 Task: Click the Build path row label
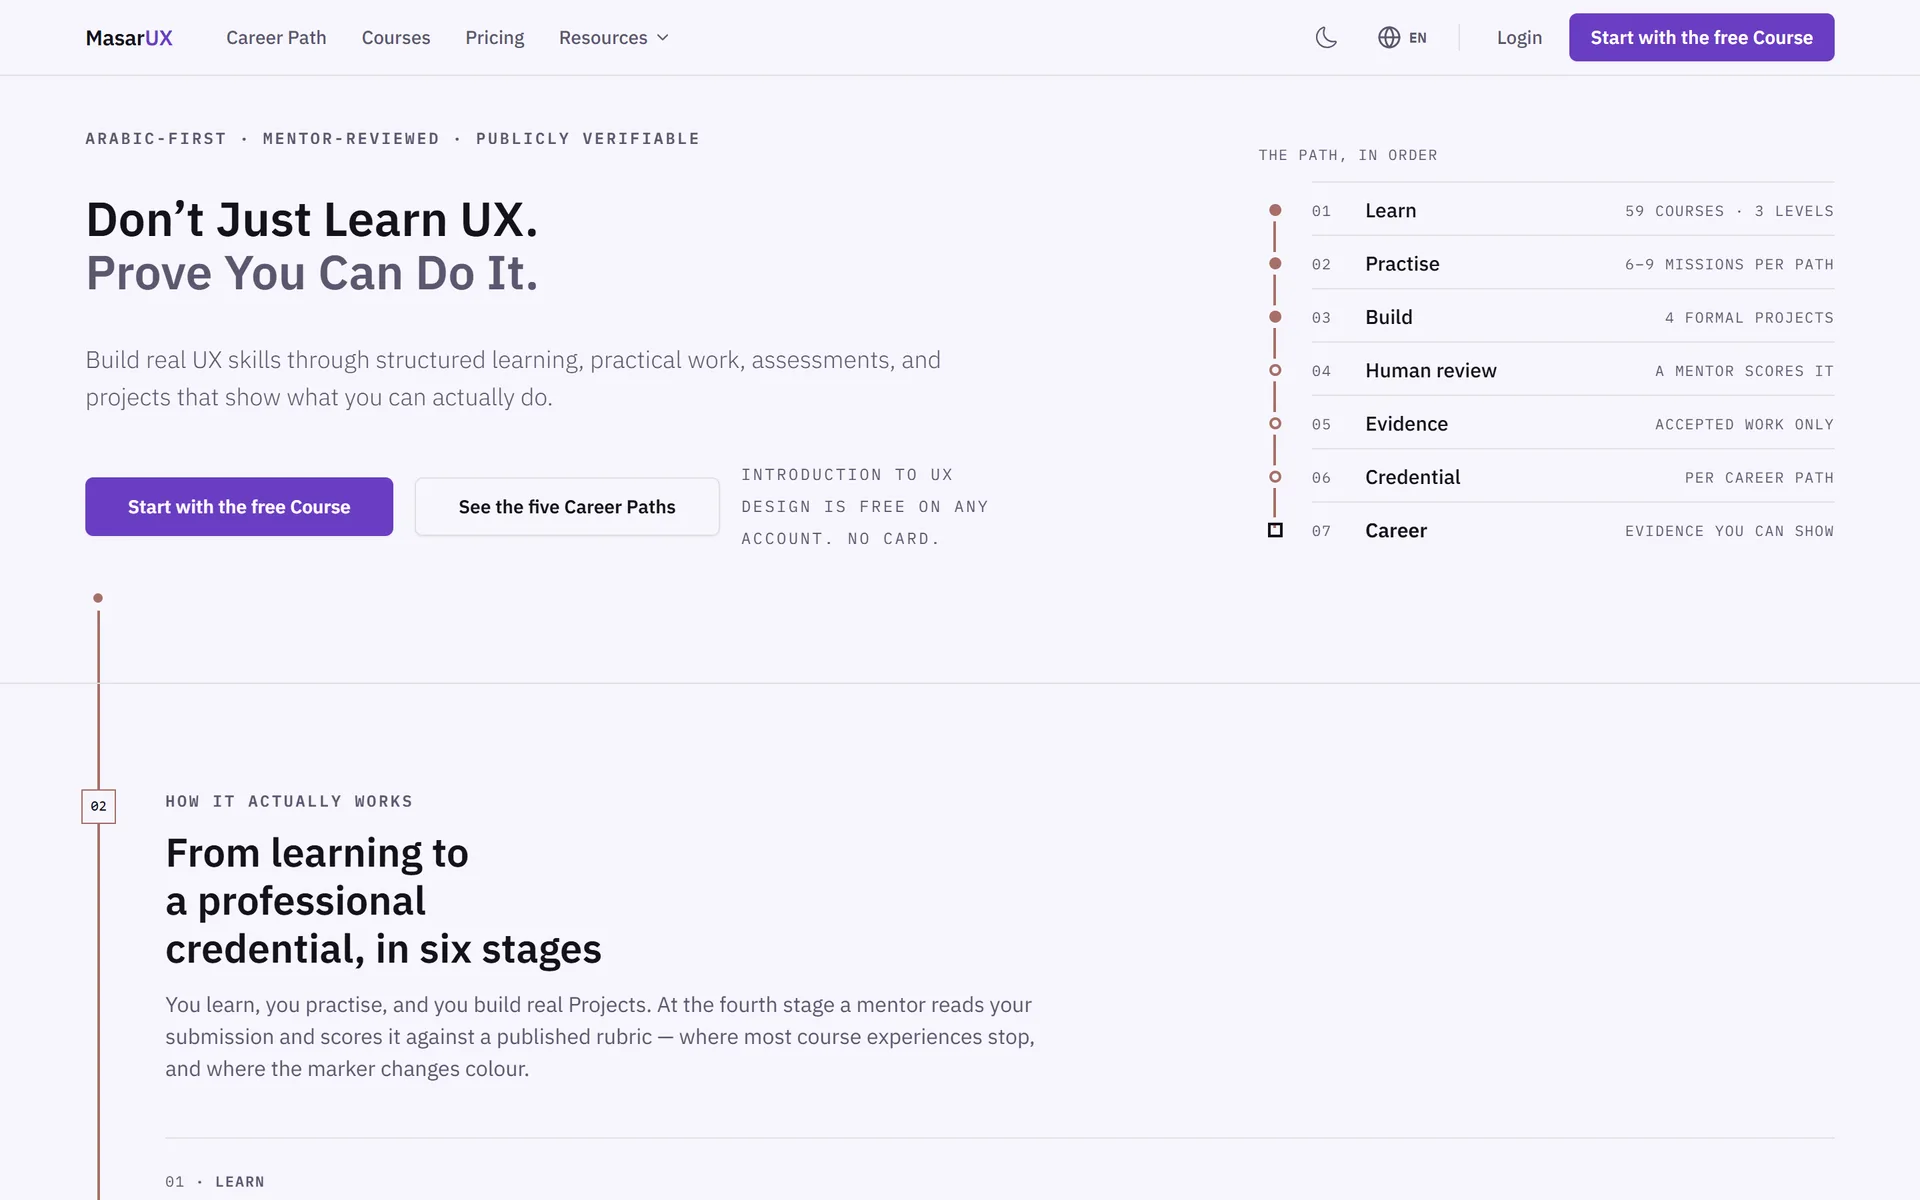[x=1388, y=317]
